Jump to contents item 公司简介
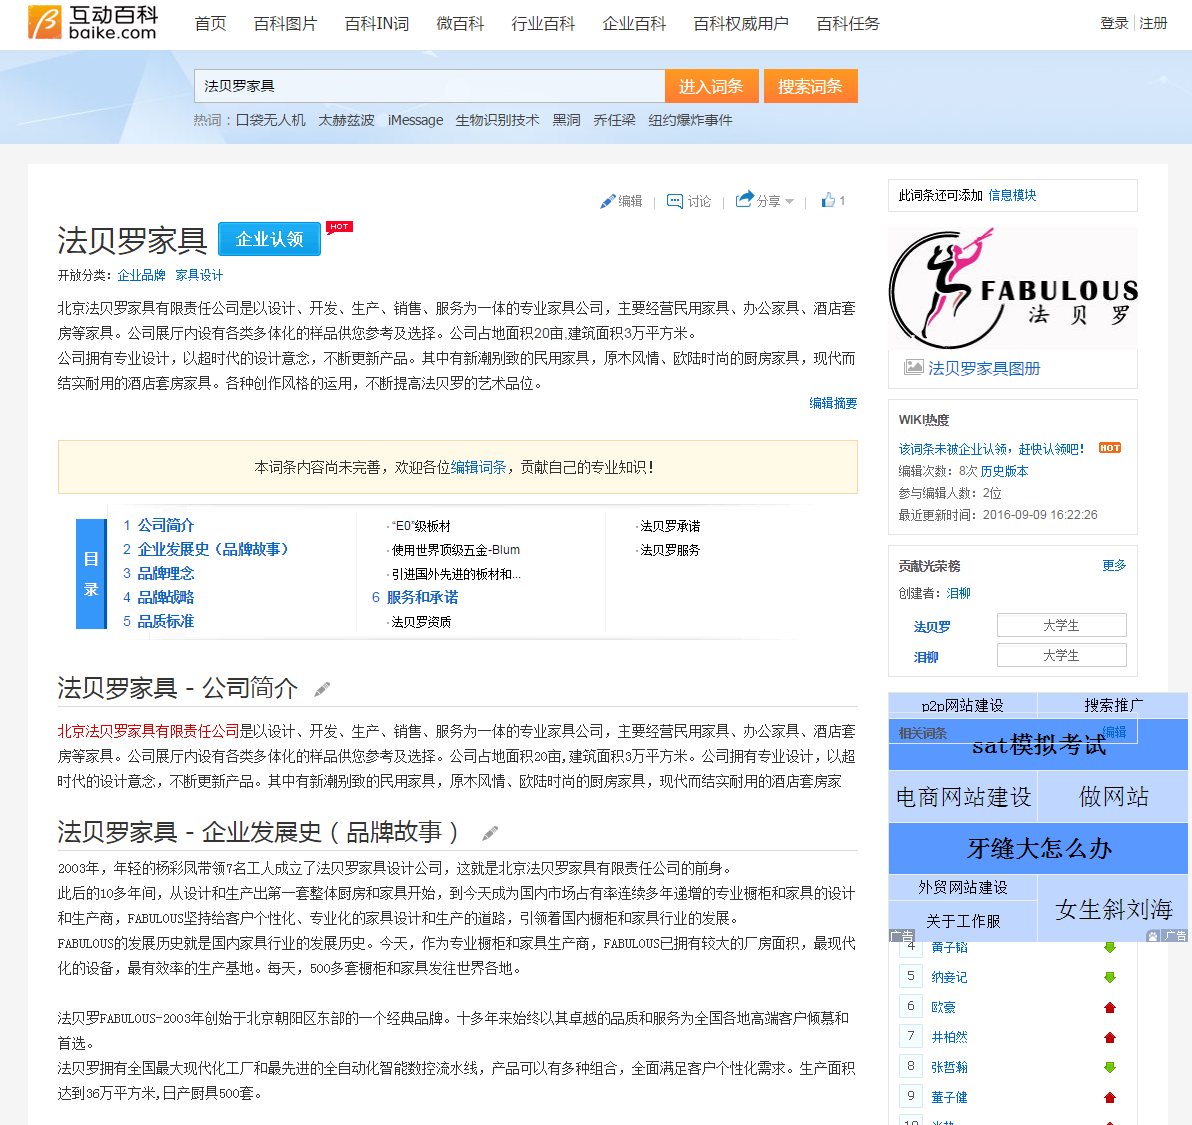Image resolution: width=1192 pixels, height=1125 pixels. [166, 525]
